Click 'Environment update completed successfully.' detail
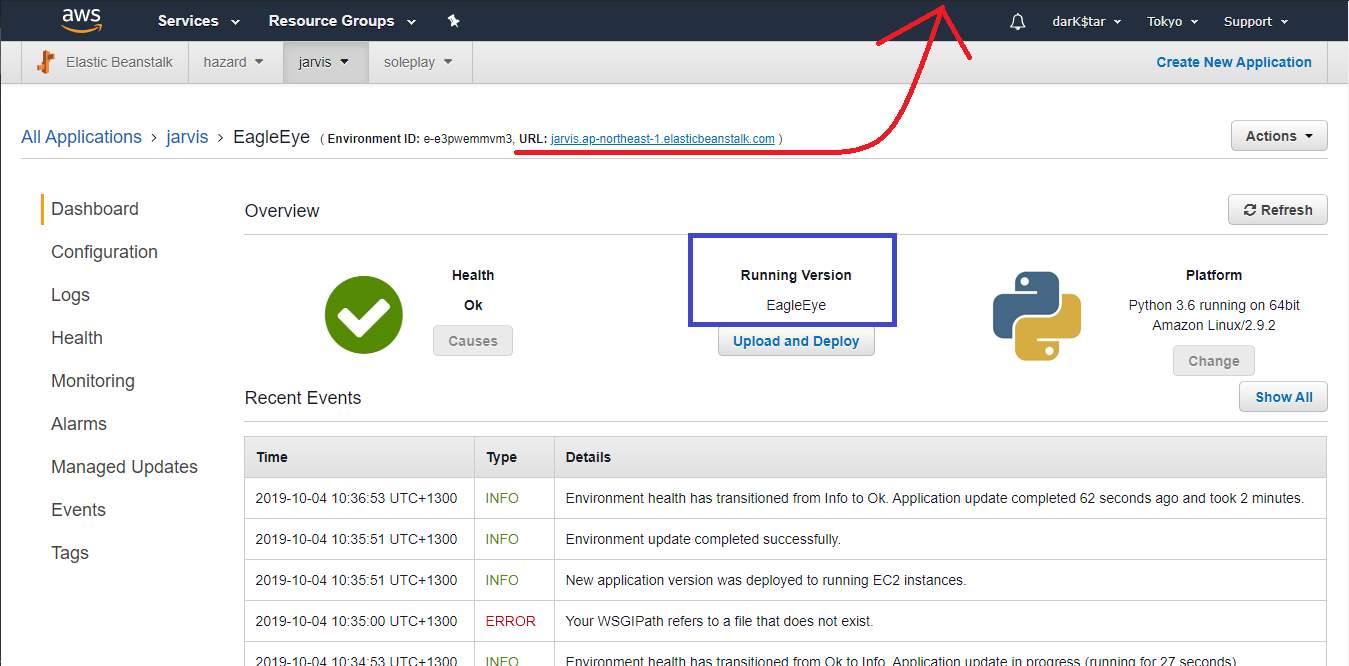The height and width of the screenshot is (666, 1349). pos(703,539)
